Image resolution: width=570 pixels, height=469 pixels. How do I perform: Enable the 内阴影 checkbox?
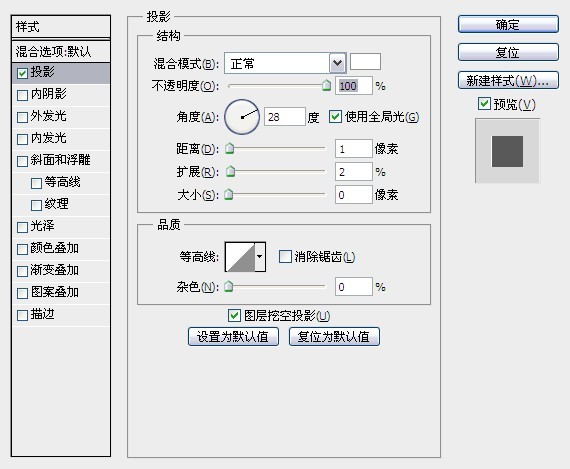[x=22, y=95]
